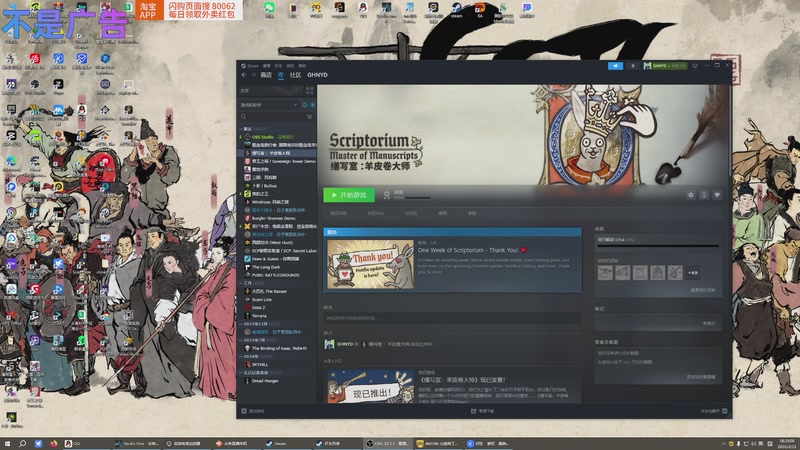
Task: Open the 社区 community tab
Action: pyautogui.click(x=295, y=75)
